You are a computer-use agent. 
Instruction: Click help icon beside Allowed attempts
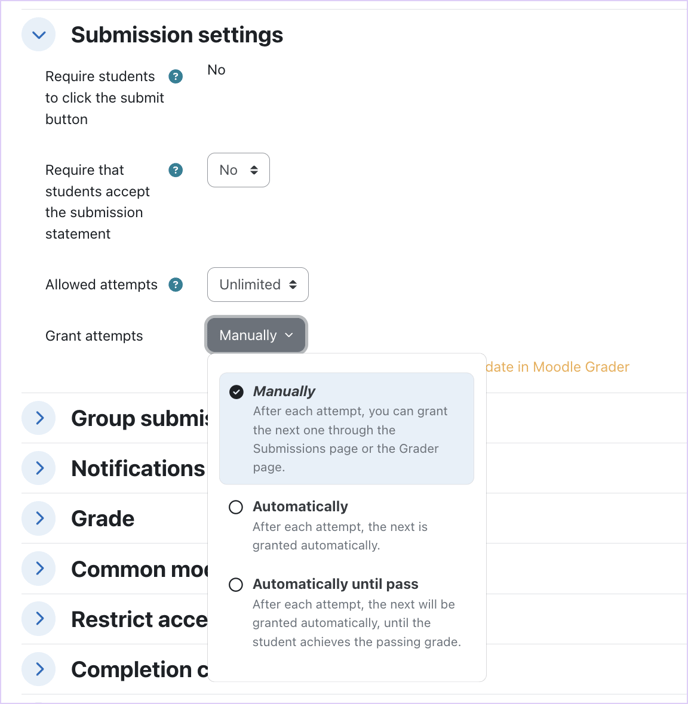pos(176,285)
